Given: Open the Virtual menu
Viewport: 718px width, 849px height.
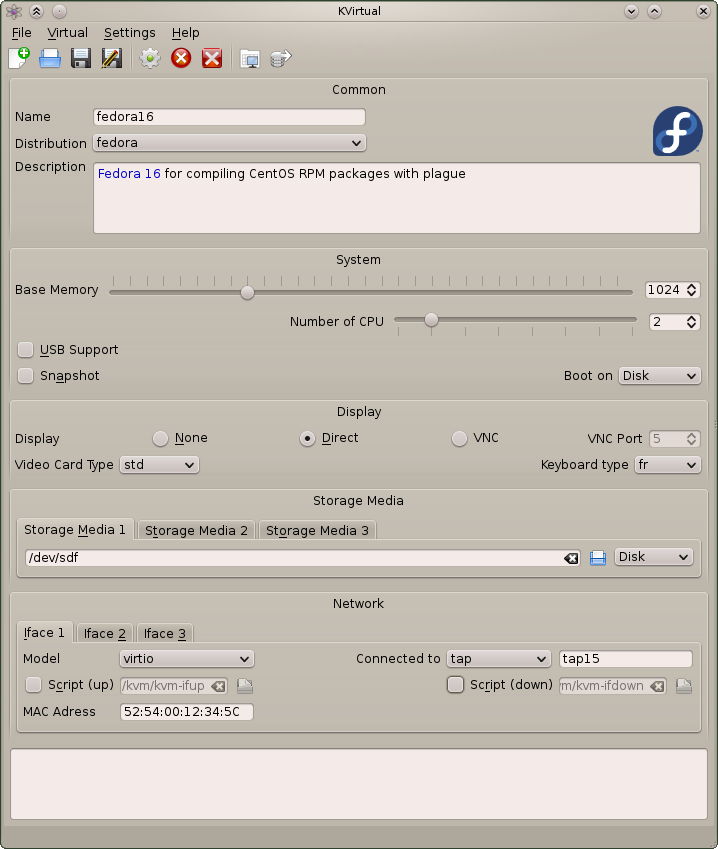Looking at the screenshot, I should point(68,33).
